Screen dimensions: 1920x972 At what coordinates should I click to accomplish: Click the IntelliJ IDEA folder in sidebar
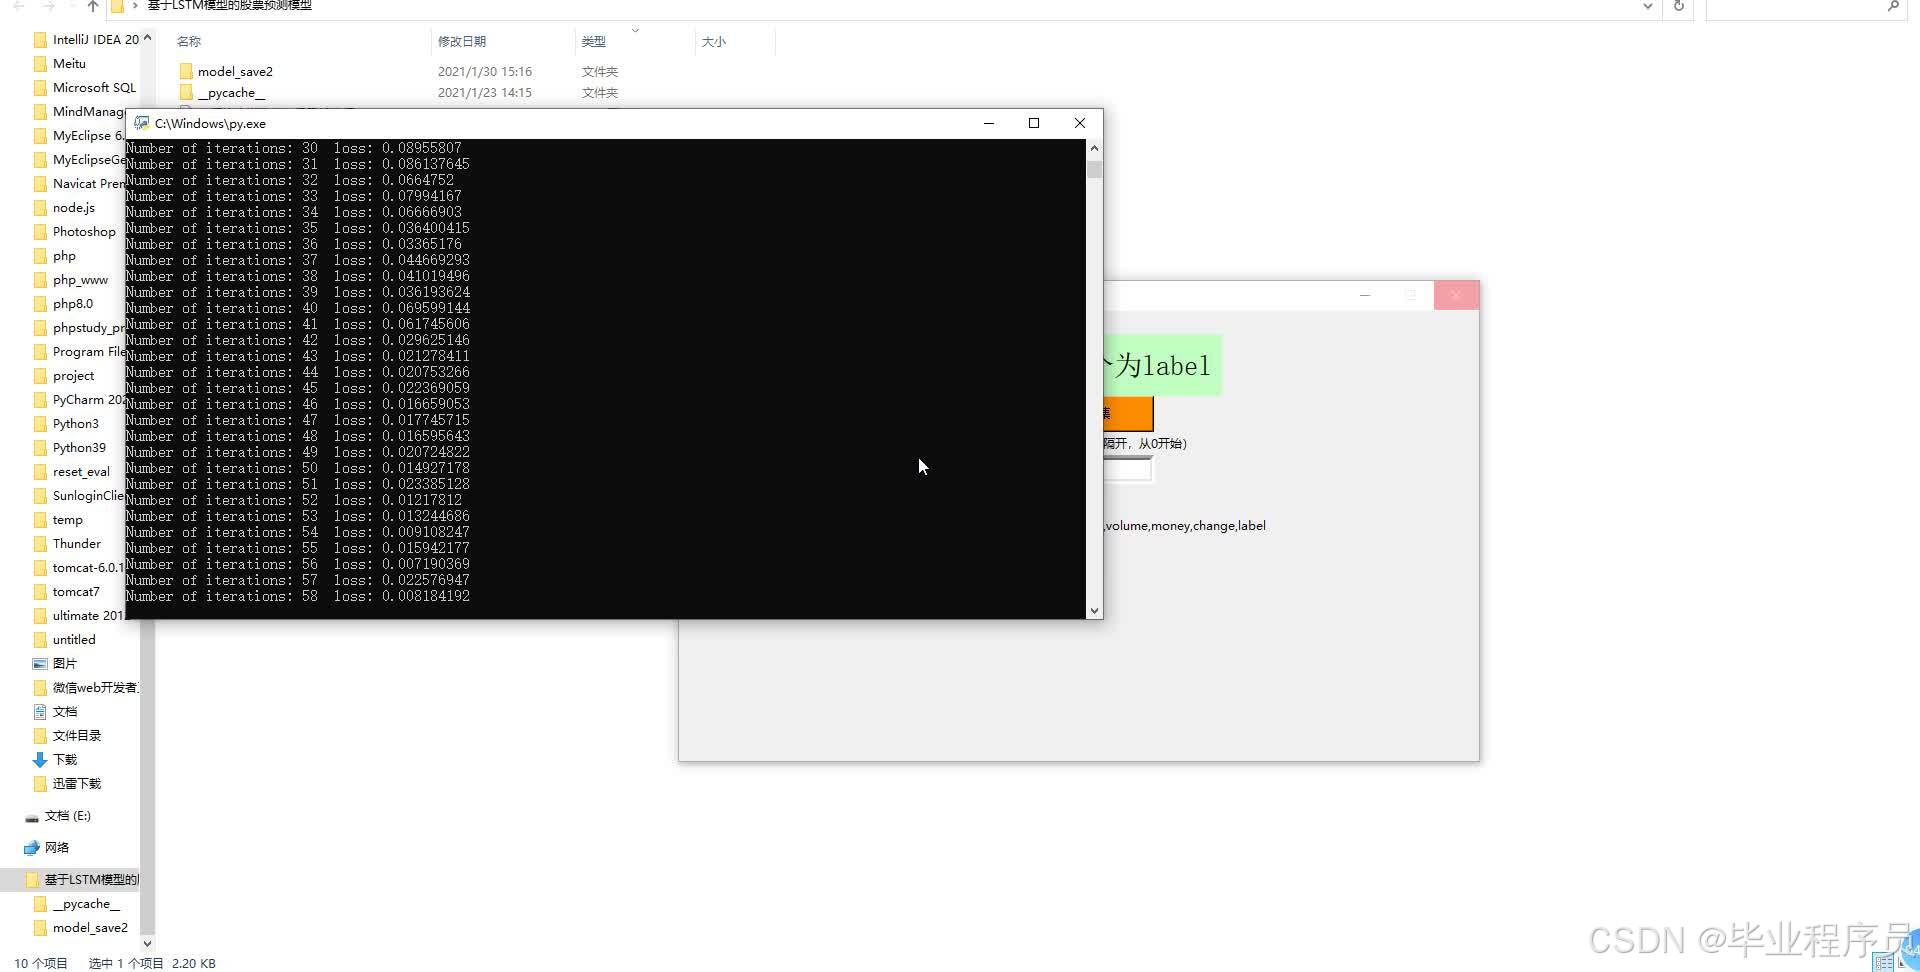click(x=87, y=40)
